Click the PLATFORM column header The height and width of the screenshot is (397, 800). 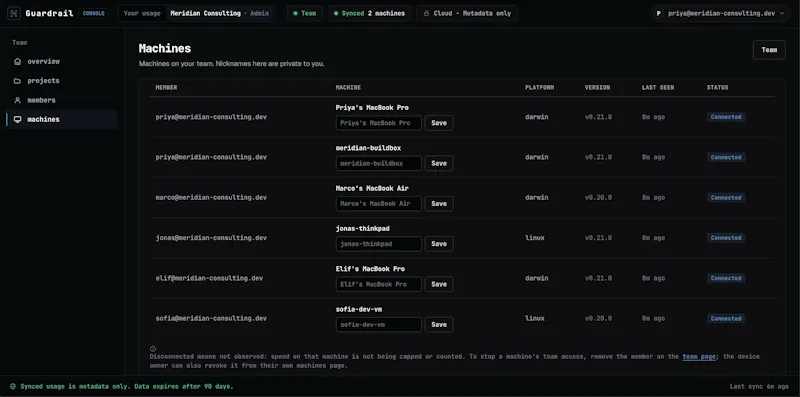(539, 88)
